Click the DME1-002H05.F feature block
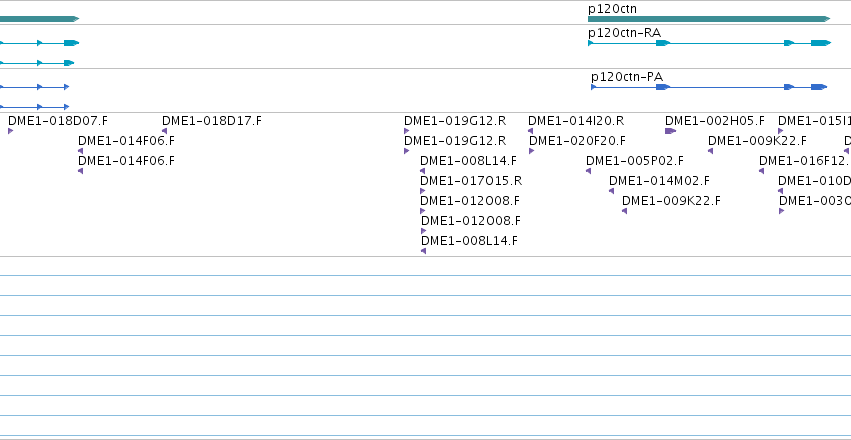The image size is (851, 440). [670, 131]
